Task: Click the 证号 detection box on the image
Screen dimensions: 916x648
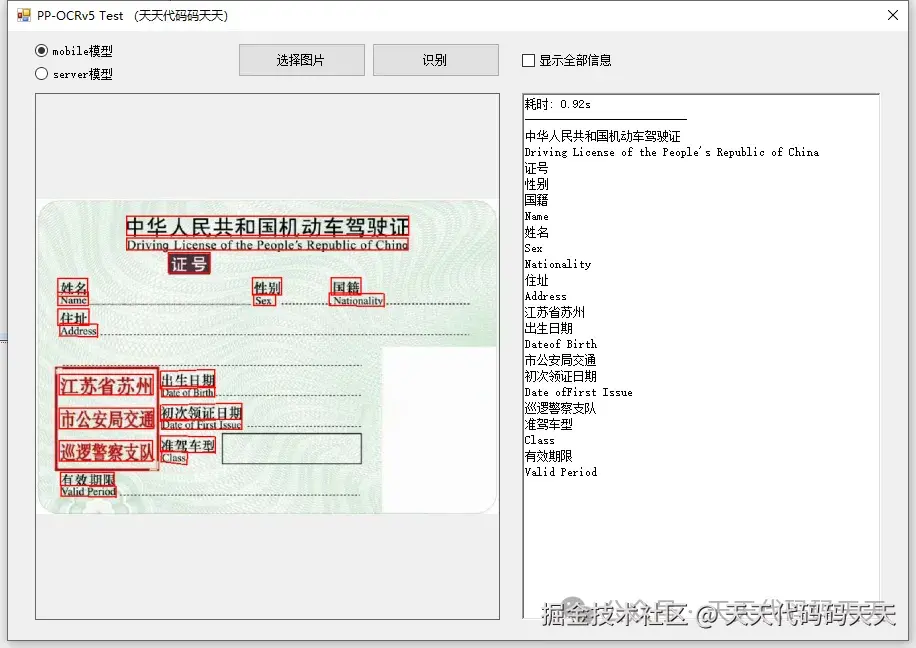Action: pos(188,264)
